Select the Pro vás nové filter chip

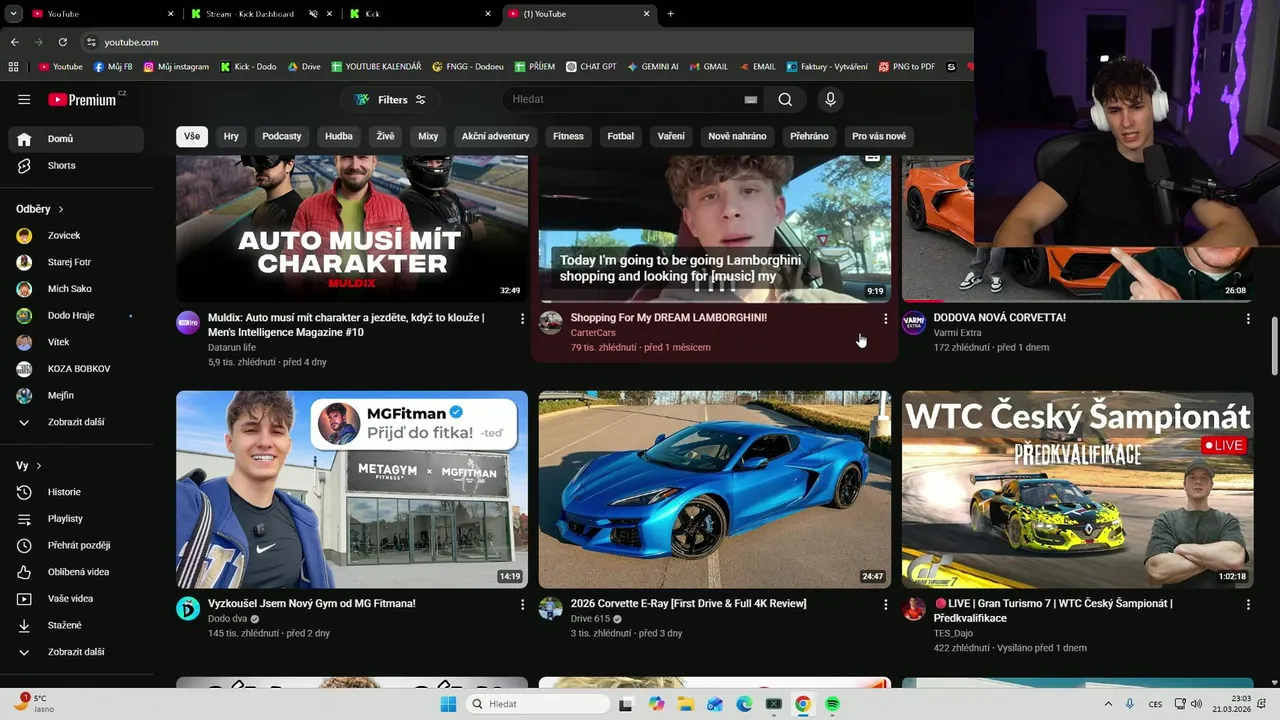[879, 136]
